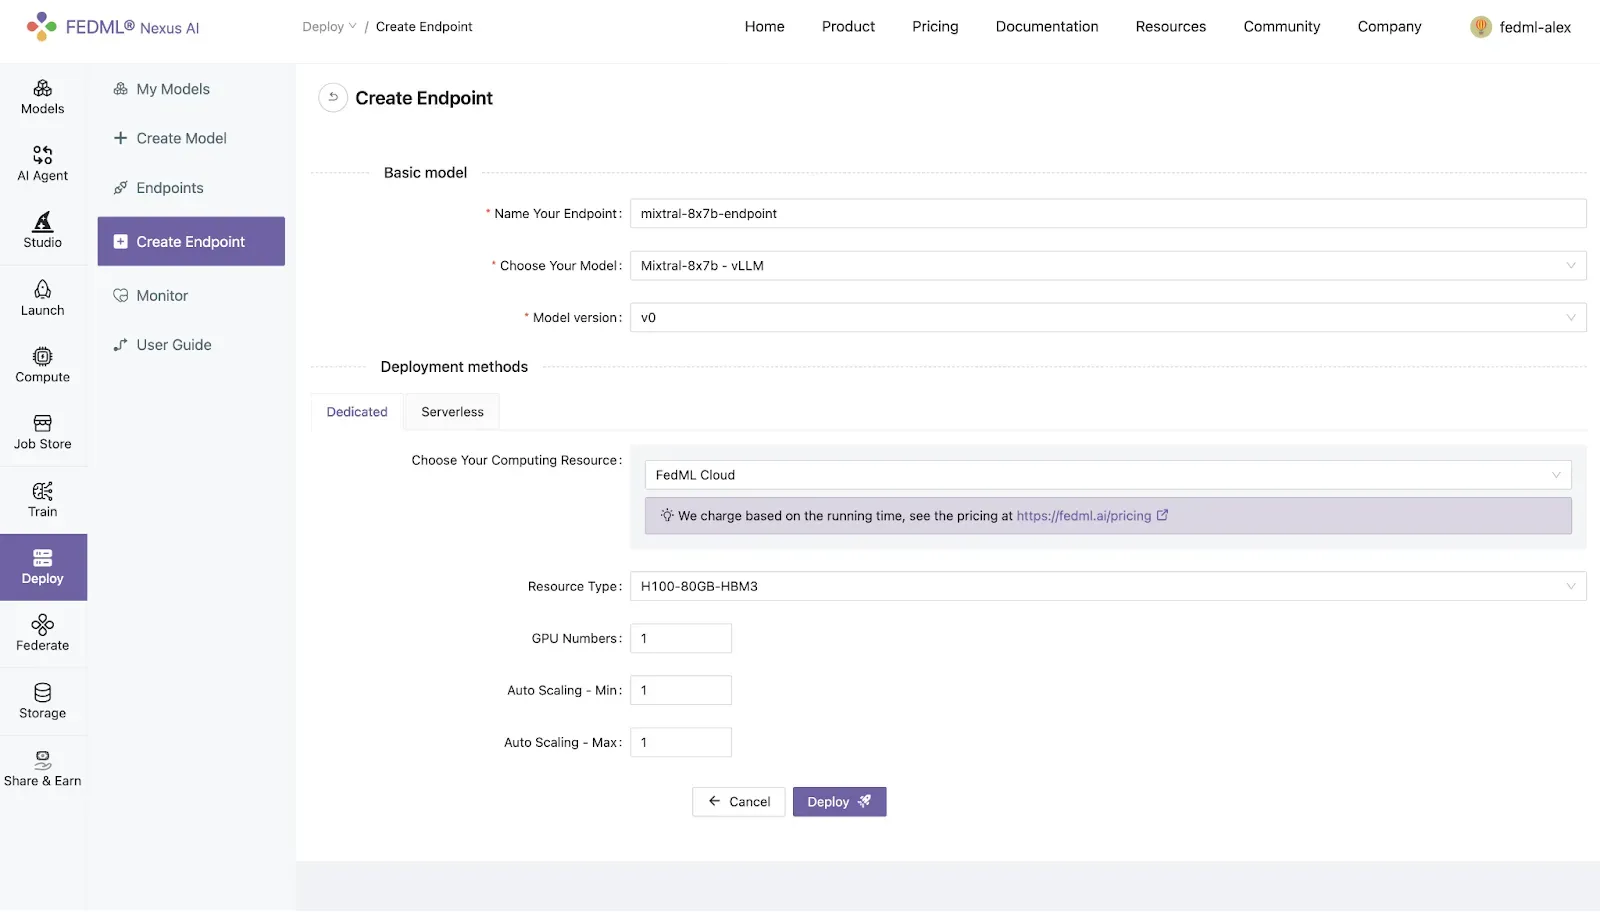Select the Deploy sidebar icon

[x=42, y=558]
